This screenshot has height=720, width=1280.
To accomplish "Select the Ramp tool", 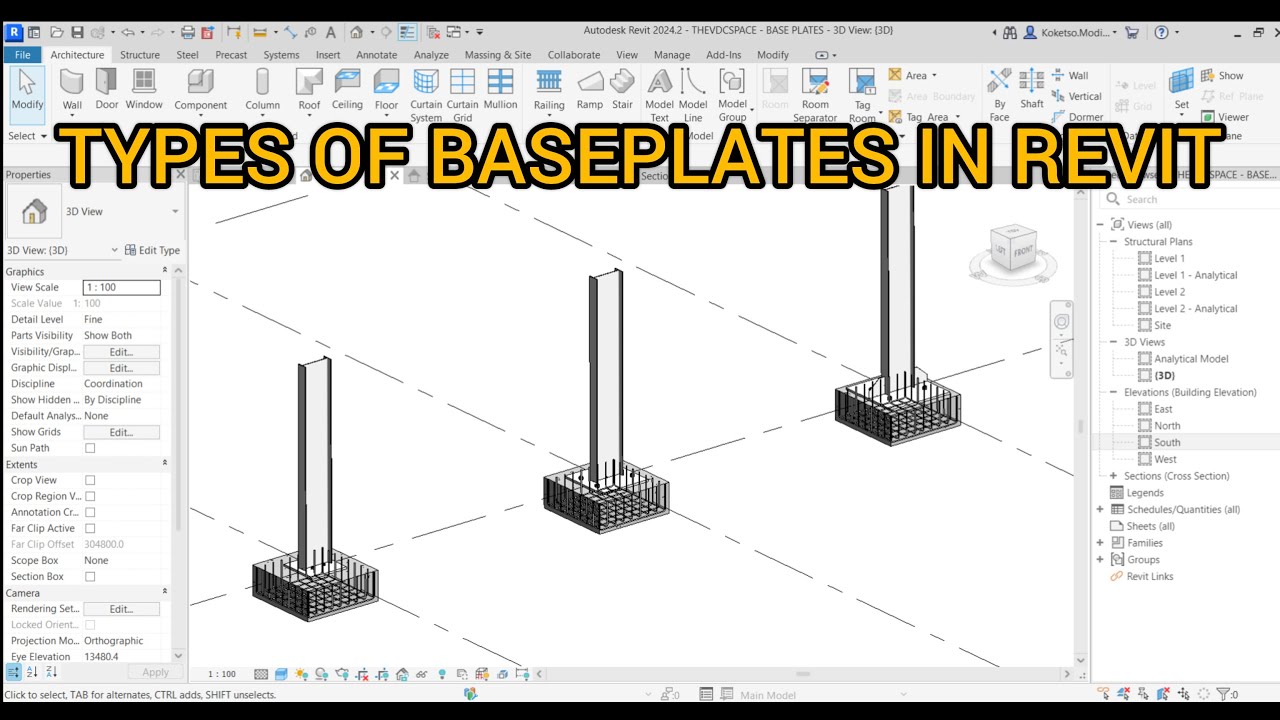I will 590,89.
